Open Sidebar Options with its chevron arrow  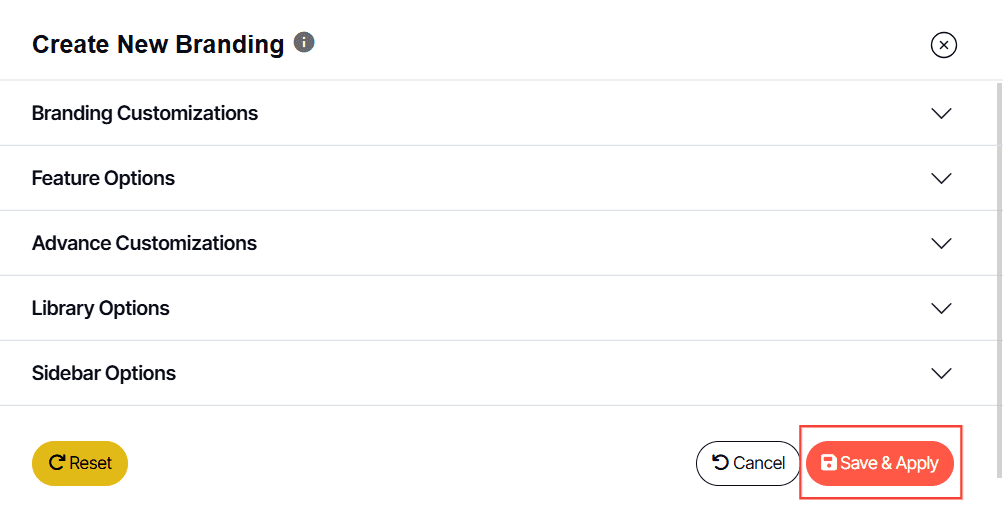click(941, 373)
